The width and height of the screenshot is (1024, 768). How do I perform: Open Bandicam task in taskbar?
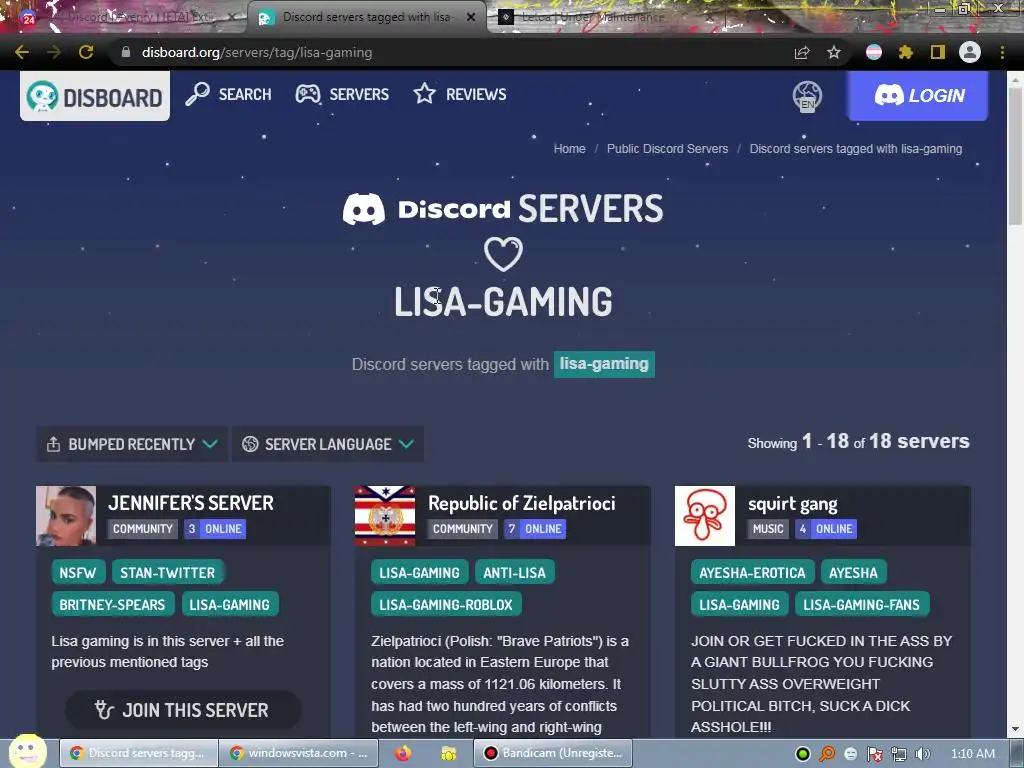[x=553, y=753]
